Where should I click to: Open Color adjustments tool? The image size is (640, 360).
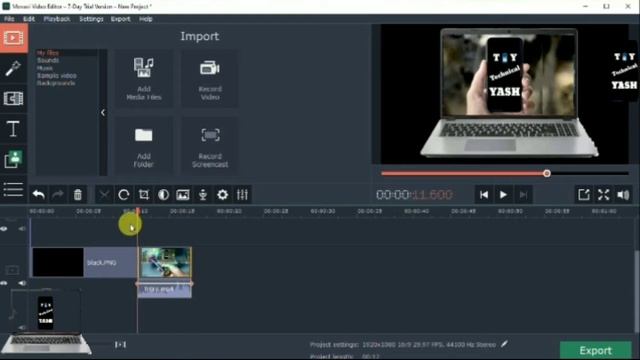pos(163,195)
